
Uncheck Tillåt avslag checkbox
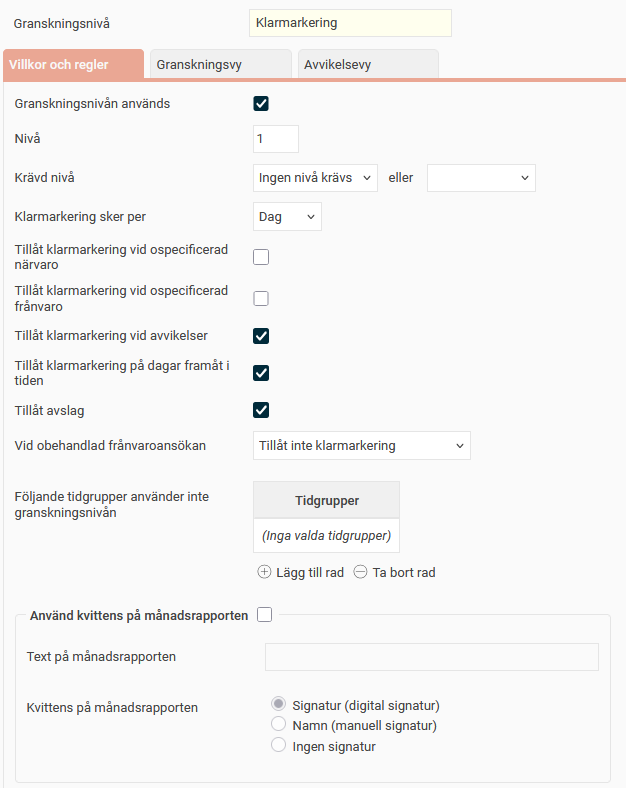261,409
